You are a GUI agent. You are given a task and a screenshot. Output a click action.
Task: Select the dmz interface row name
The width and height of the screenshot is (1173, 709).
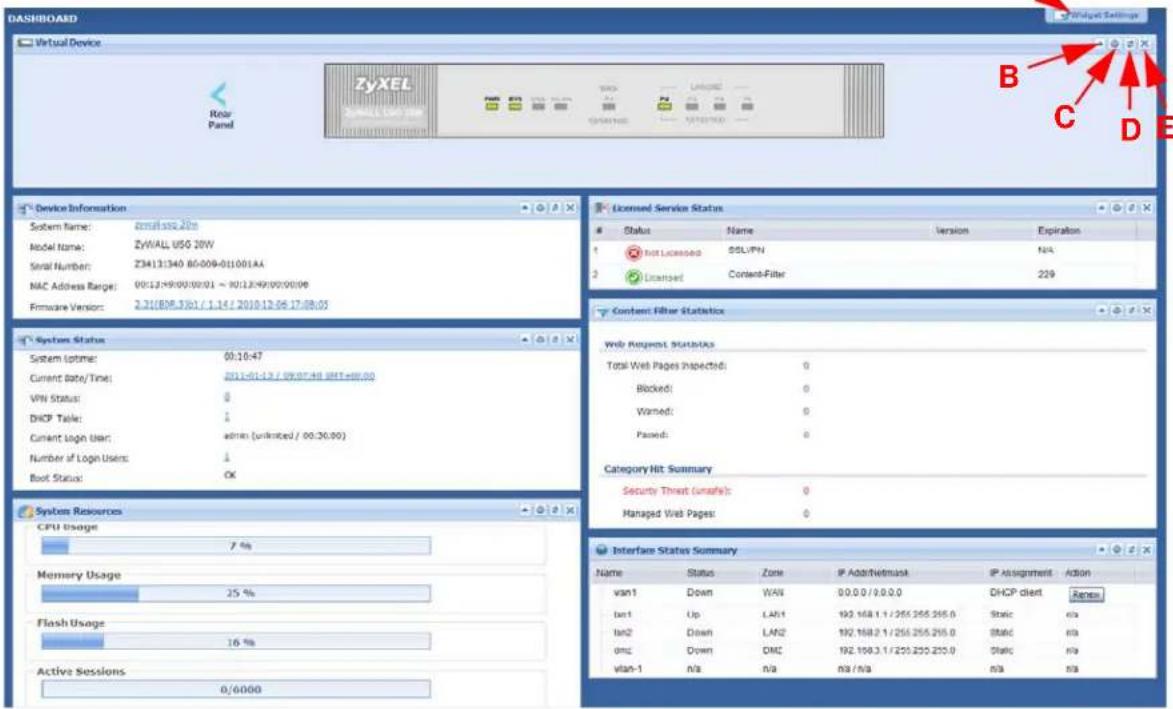(622, 651)
